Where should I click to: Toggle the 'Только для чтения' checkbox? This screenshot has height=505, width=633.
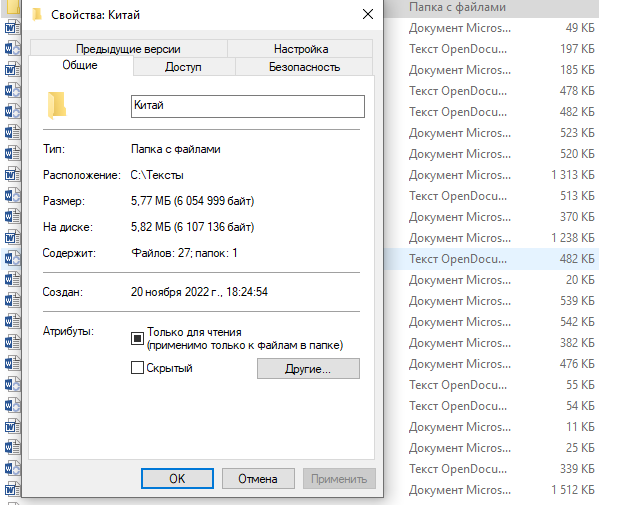(x=137, y=338)
